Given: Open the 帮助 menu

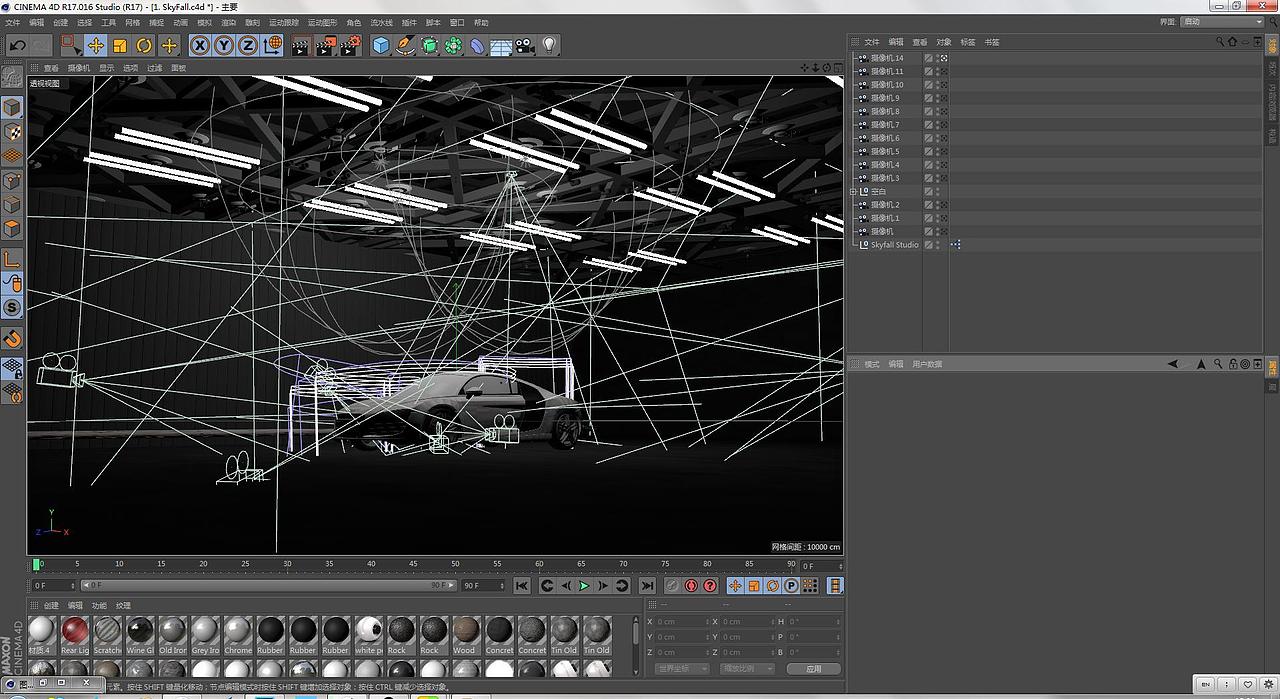Looking at the screenshot, I should point(481,22).
